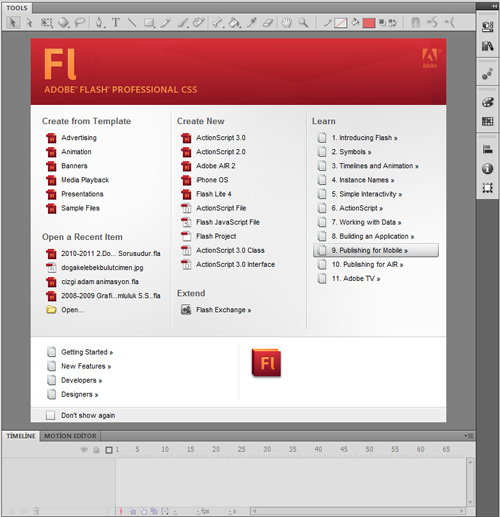Open the Library panel icon
The width and height of the screenshot is (500, 517).
pos(487,46)
